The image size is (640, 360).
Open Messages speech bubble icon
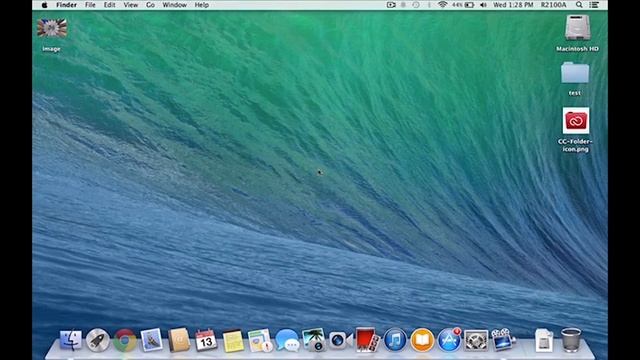(x=287, y=340)
